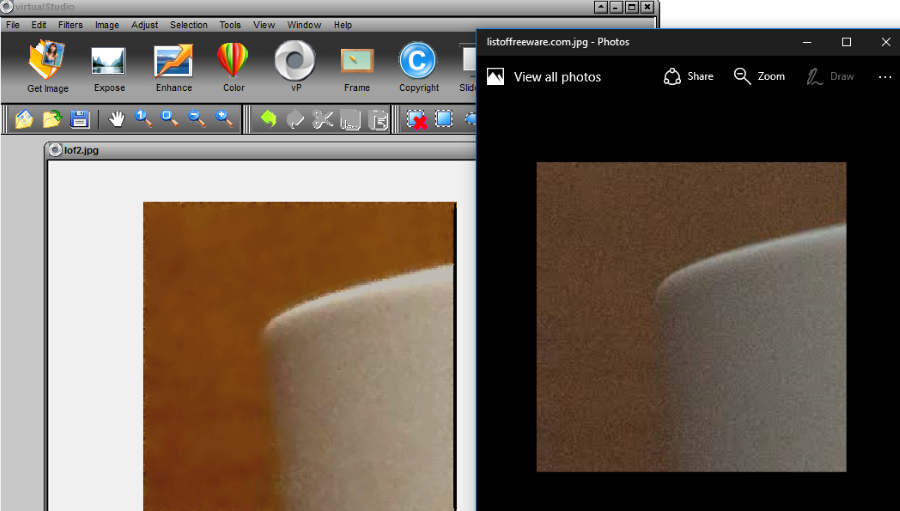This screenshot has width=900, height=511.
Task: Click the lof2.jpg document window icon
Action: click(x=55, y=150)
